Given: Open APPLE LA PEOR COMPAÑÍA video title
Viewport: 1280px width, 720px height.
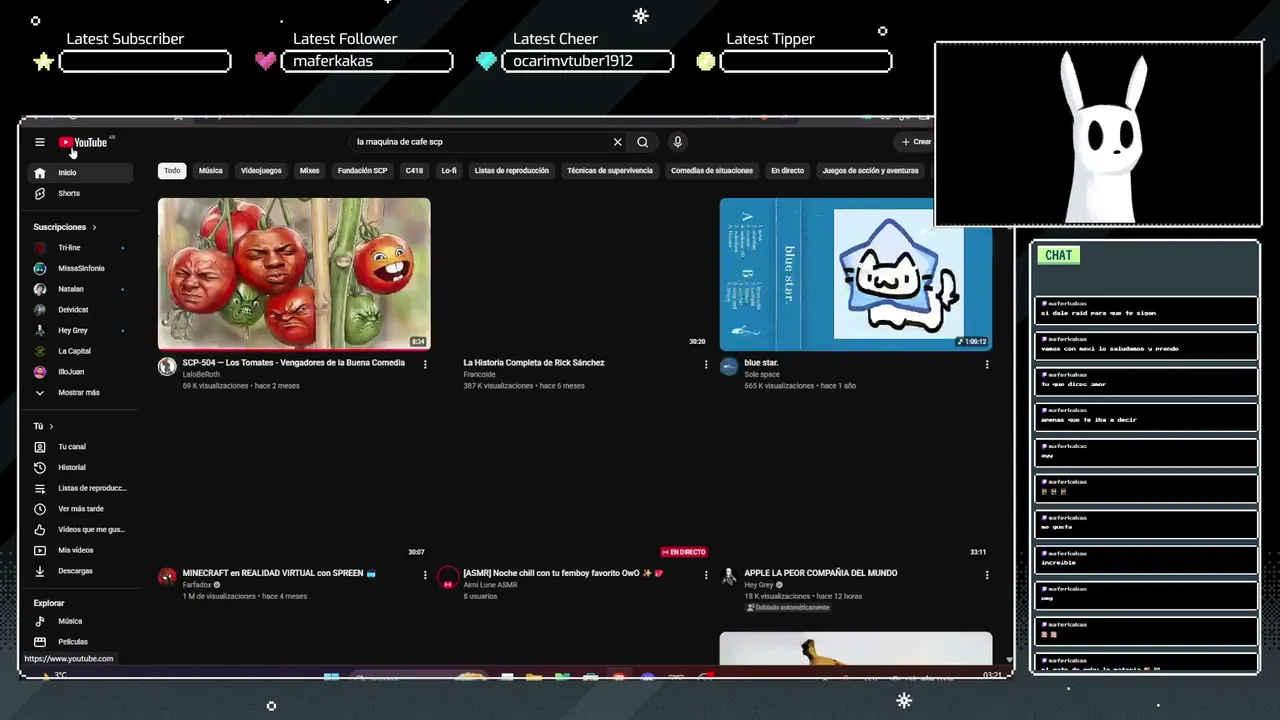Looking at the screenshot, I should coord(821,573).
